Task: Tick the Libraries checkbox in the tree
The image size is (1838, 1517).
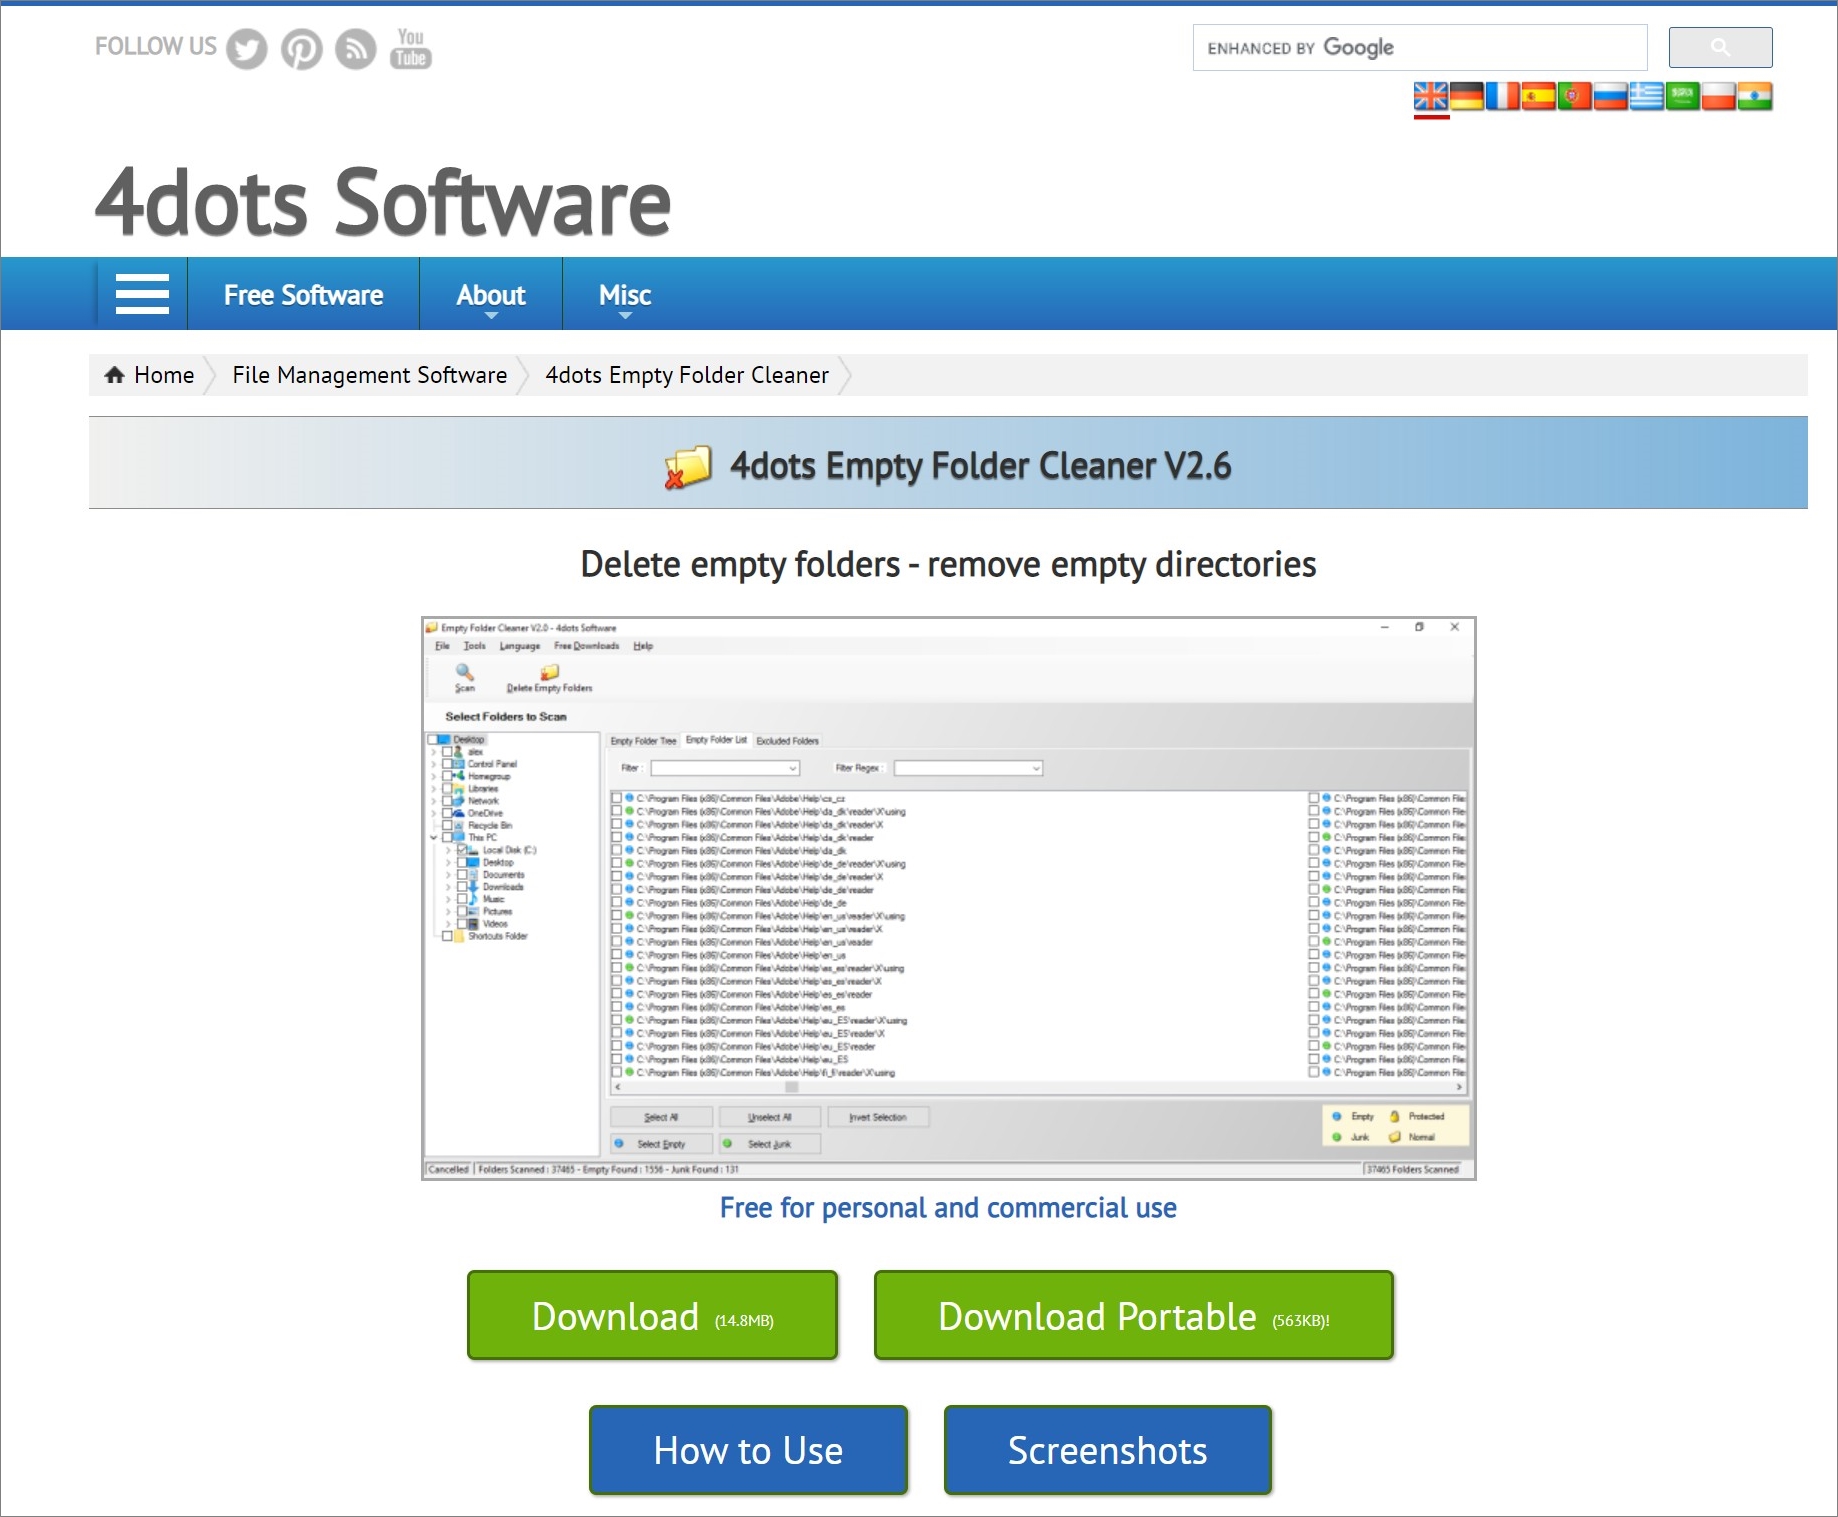Action: coord(447,789)
